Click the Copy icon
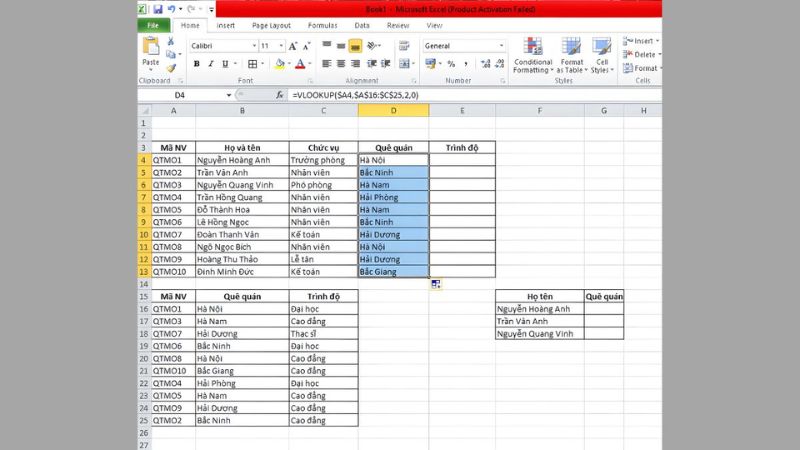 coord(170,54)
